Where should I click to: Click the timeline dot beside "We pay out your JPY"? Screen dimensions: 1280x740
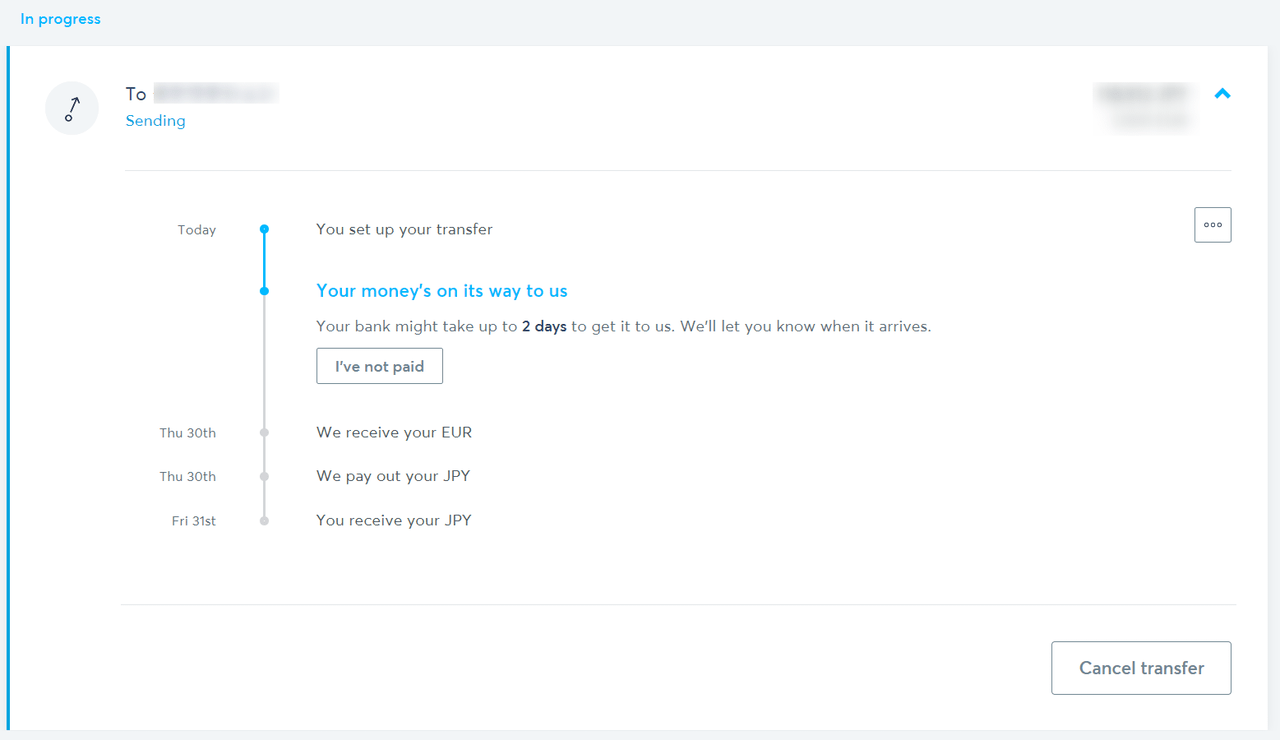pos(264,477)
